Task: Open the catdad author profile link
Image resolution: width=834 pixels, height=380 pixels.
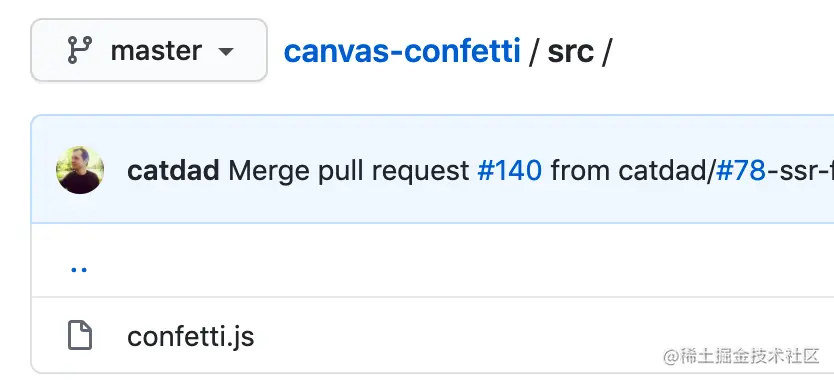Action: (173, 171)
